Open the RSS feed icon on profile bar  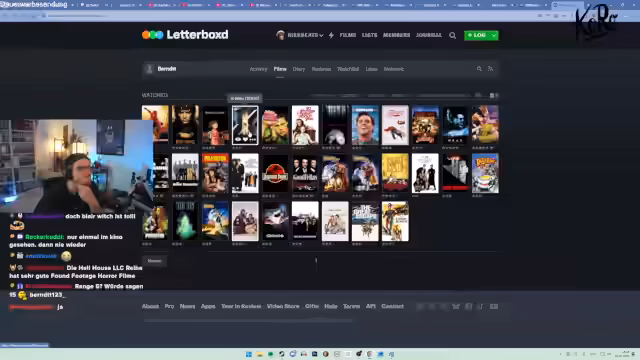click(491, 69)
